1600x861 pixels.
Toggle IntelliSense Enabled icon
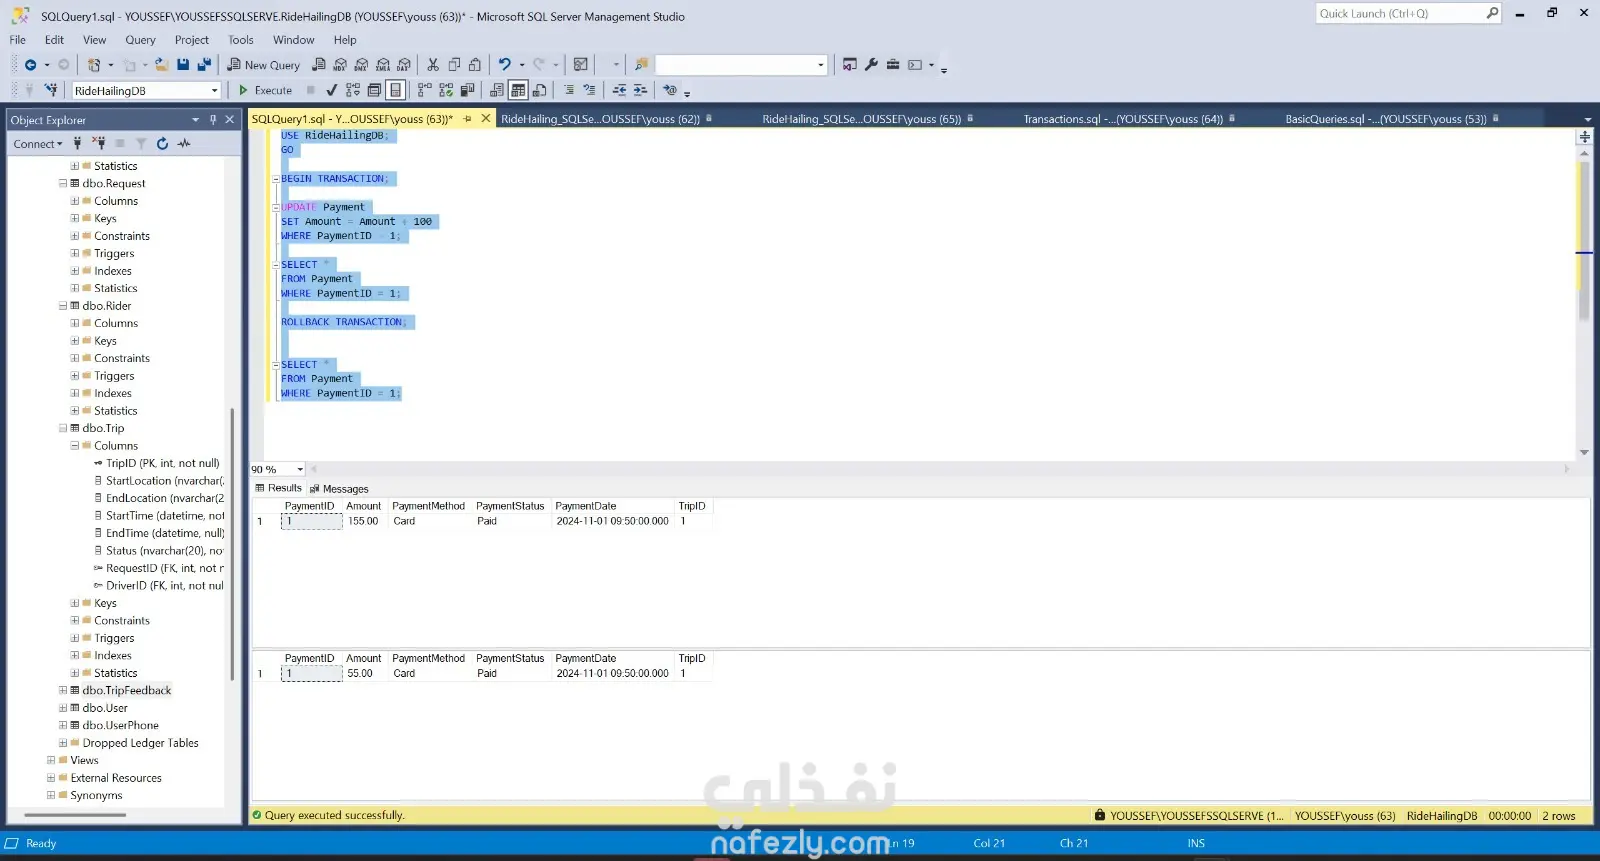click(396, 90)
